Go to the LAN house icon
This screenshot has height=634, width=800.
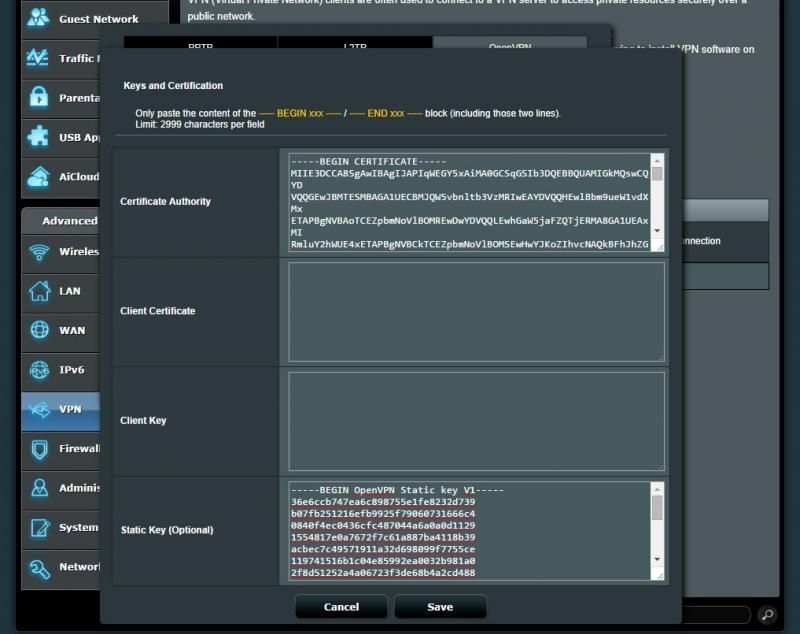[40, 291]
